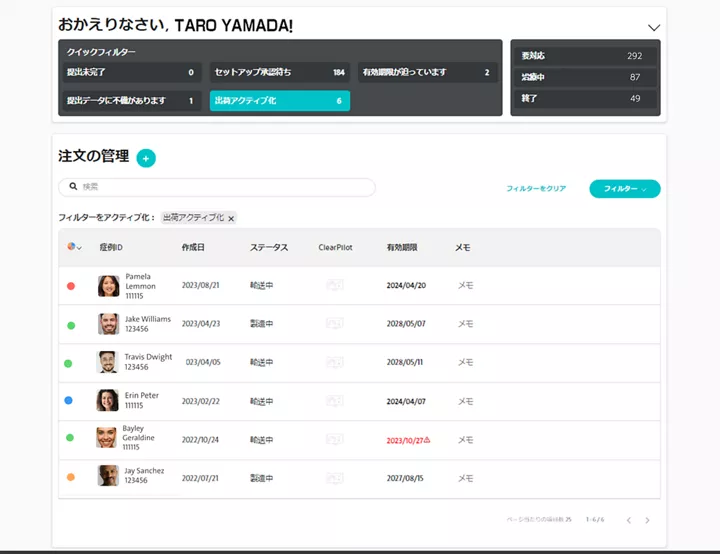Go to next page of orders
This screenshot has height=554, width=720.
click(x=647, y=520)
